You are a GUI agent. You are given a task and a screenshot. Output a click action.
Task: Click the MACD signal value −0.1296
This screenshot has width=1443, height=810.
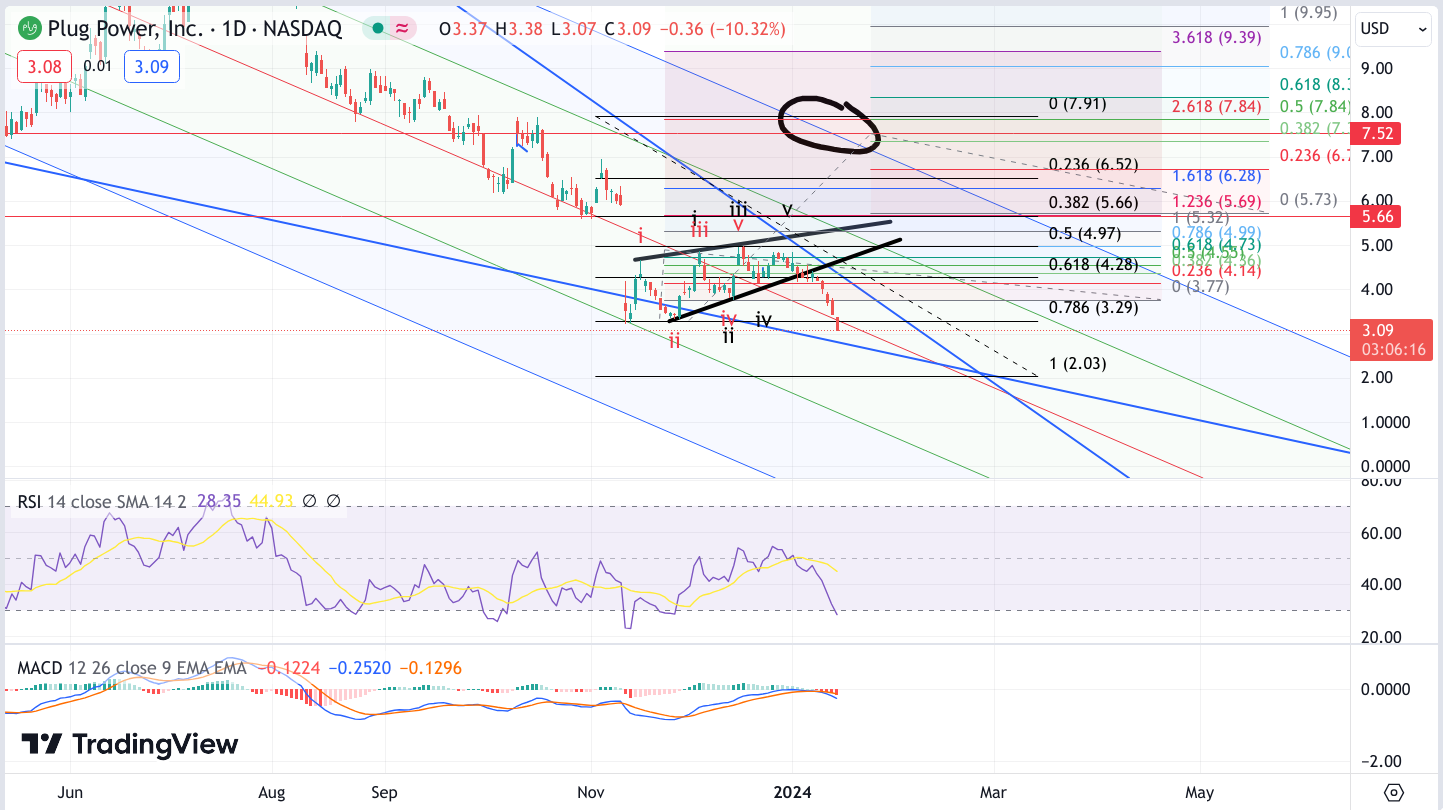tap(431, 668)
